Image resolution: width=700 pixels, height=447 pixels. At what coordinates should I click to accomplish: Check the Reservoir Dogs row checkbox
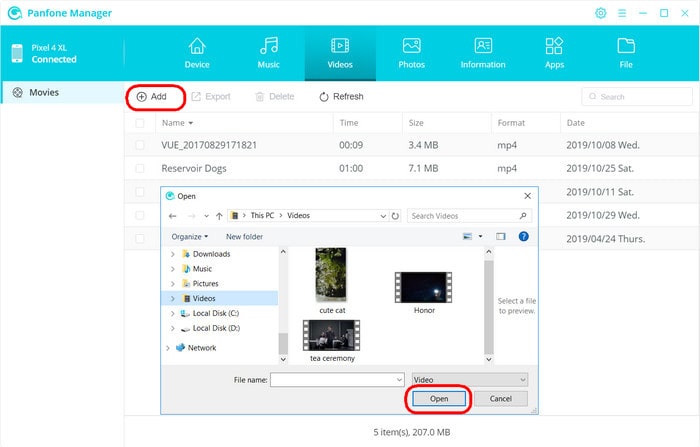click(x=140, y=168)
